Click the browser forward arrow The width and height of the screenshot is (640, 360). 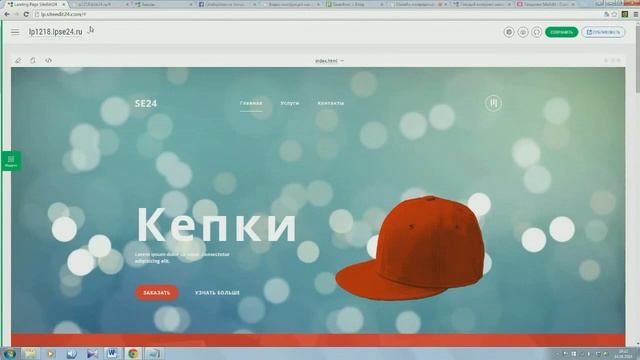[x=16, y=14]
